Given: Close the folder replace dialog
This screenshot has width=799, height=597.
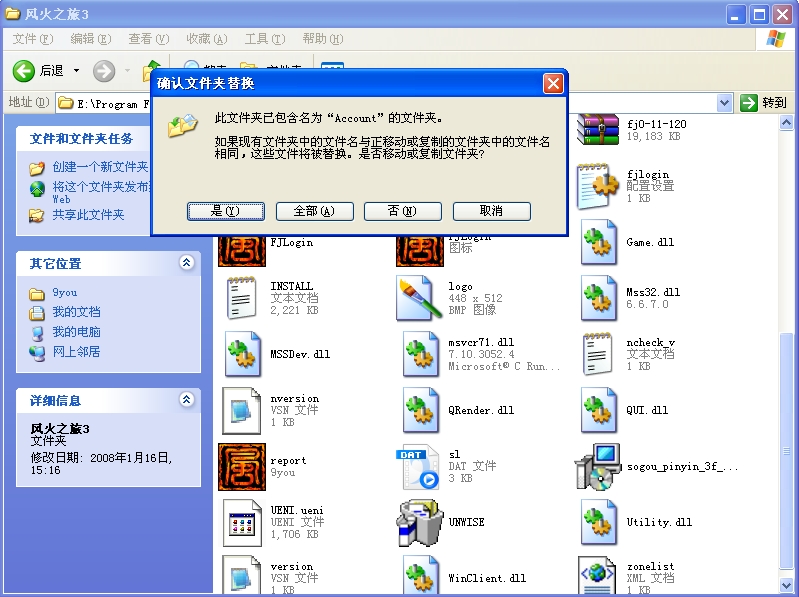Looking at the screenshot, I should pos(553,84).
